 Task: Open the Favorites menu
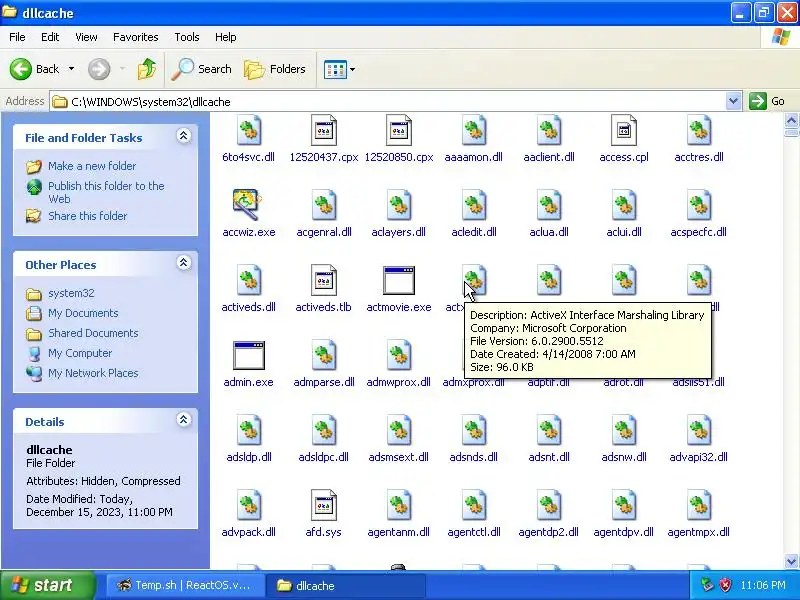point(136,37)
